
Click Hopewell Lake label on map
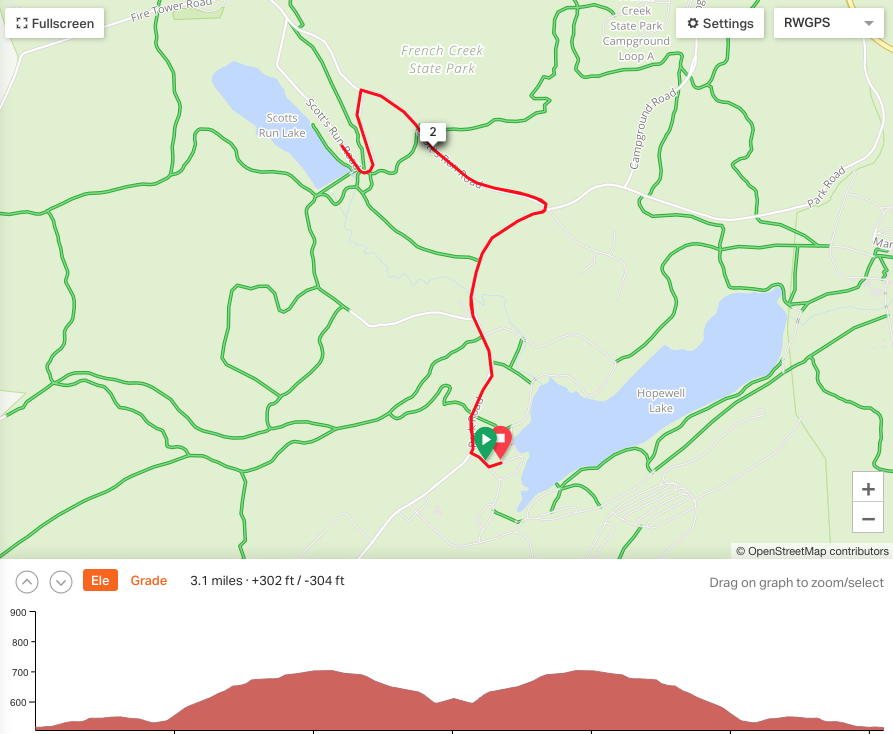[x=661, y=400]
